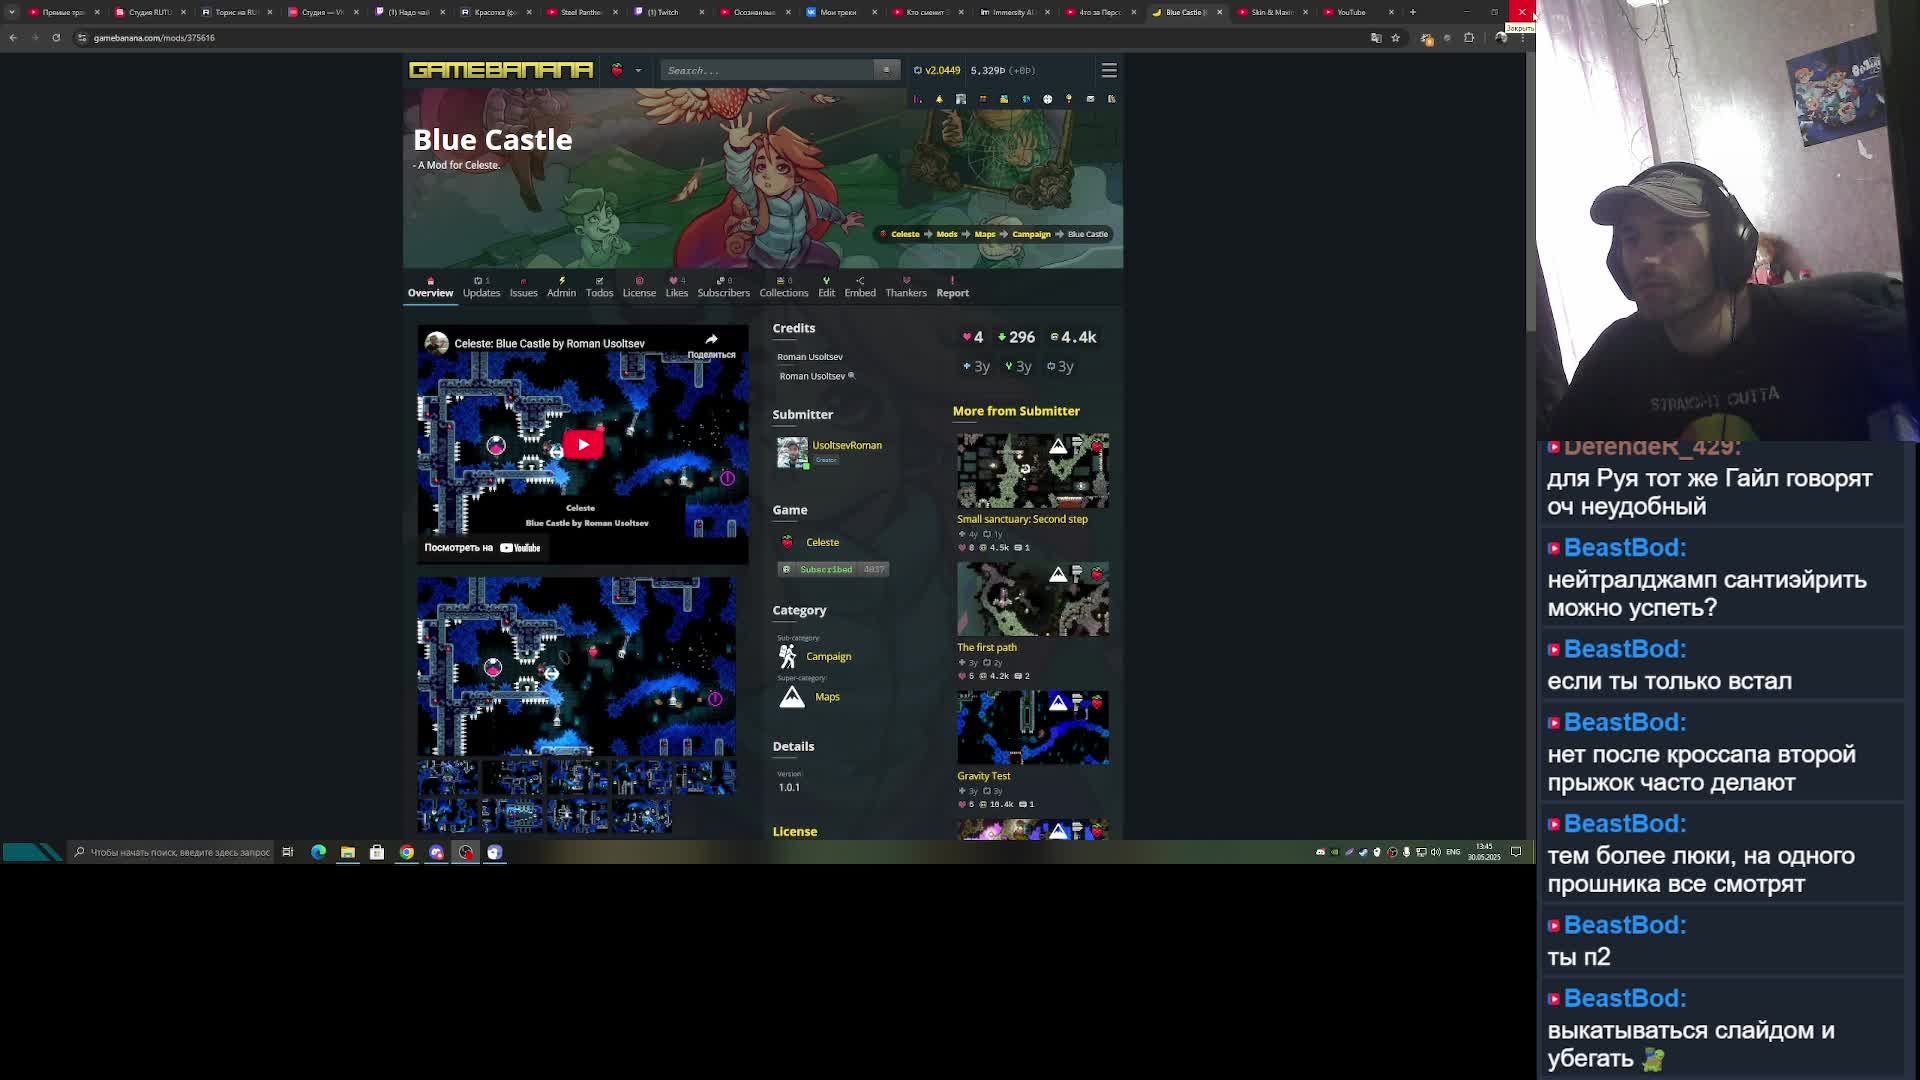This screenshot has height=1080, width=1920.
Task: Open Small sanctuary: Second step thumbnail
Action: pos(1033,471)
